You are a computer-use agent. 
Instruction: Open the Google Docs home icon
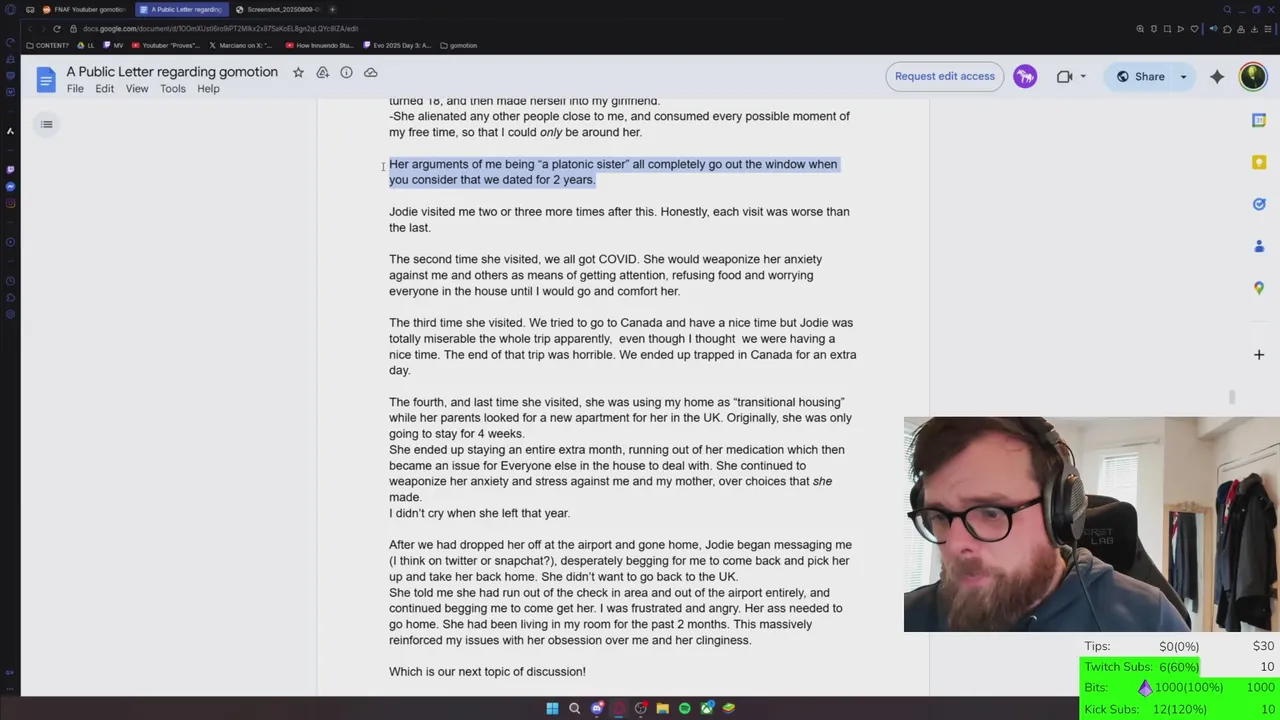(46, 80)
